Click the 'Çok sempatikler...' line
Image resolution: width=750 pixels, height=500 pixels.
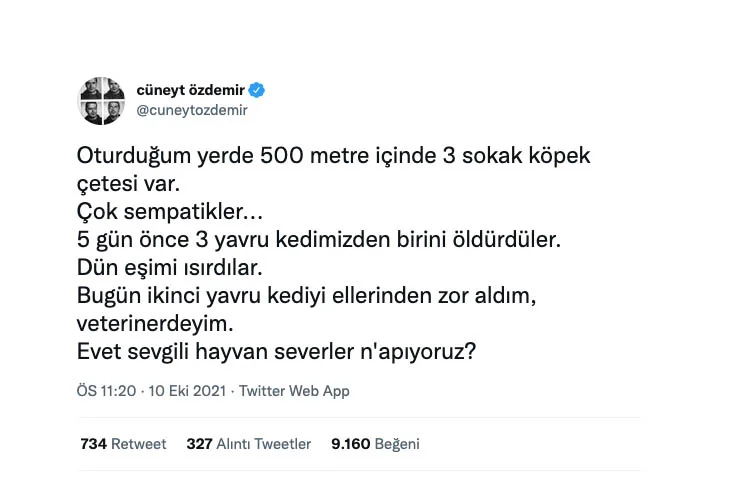[x=160, y=213]
